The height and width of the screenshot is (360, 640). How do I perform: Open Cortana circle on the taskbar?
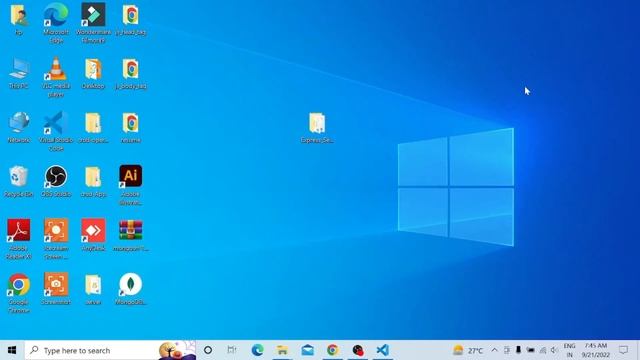[208, 350]
